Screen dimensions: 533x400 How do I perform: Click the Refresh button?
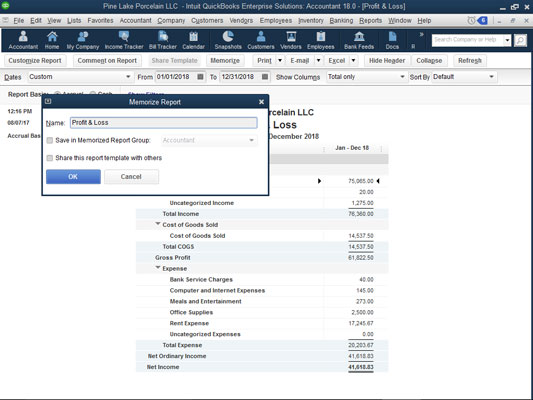click(x=470, y=60)
